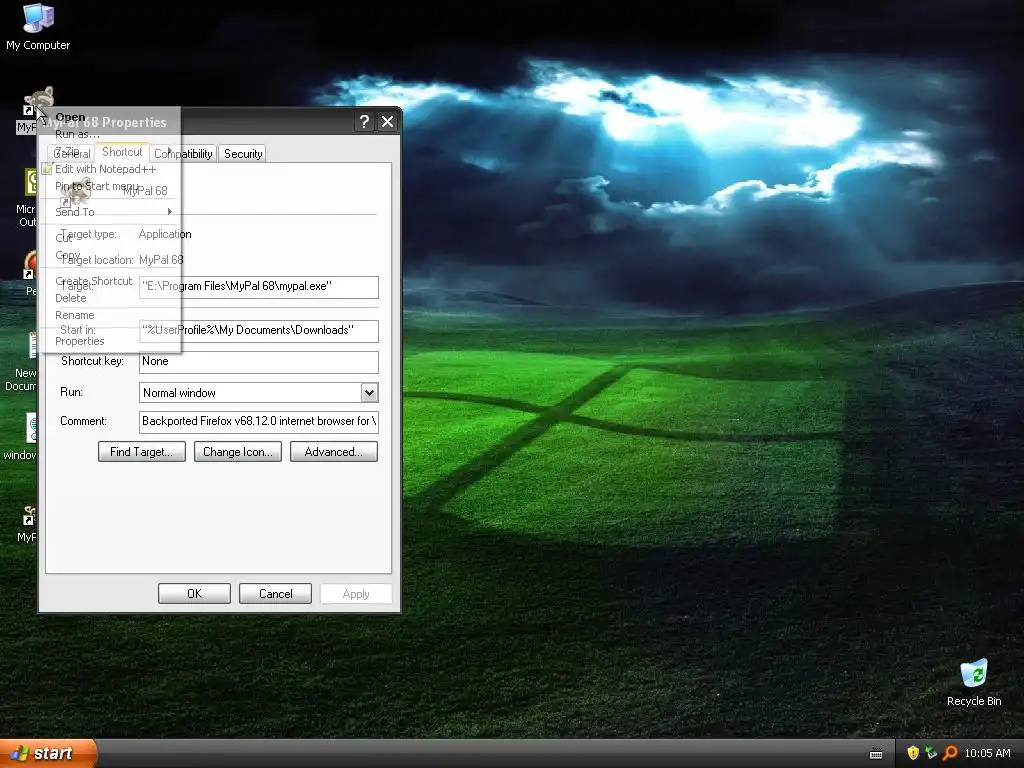This screenshot has height=768, width=1024.
Task: Click the yellow security shield tray icon
Action: (x=912, y=753)
